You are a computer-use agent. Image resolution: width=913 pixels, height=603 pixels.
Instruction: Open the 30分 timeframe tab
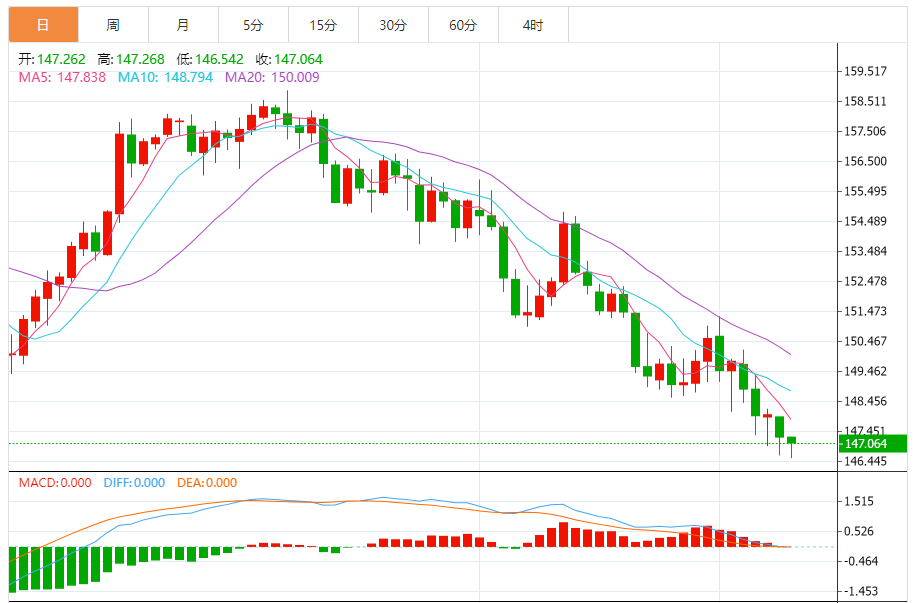(x=393, y=25)
